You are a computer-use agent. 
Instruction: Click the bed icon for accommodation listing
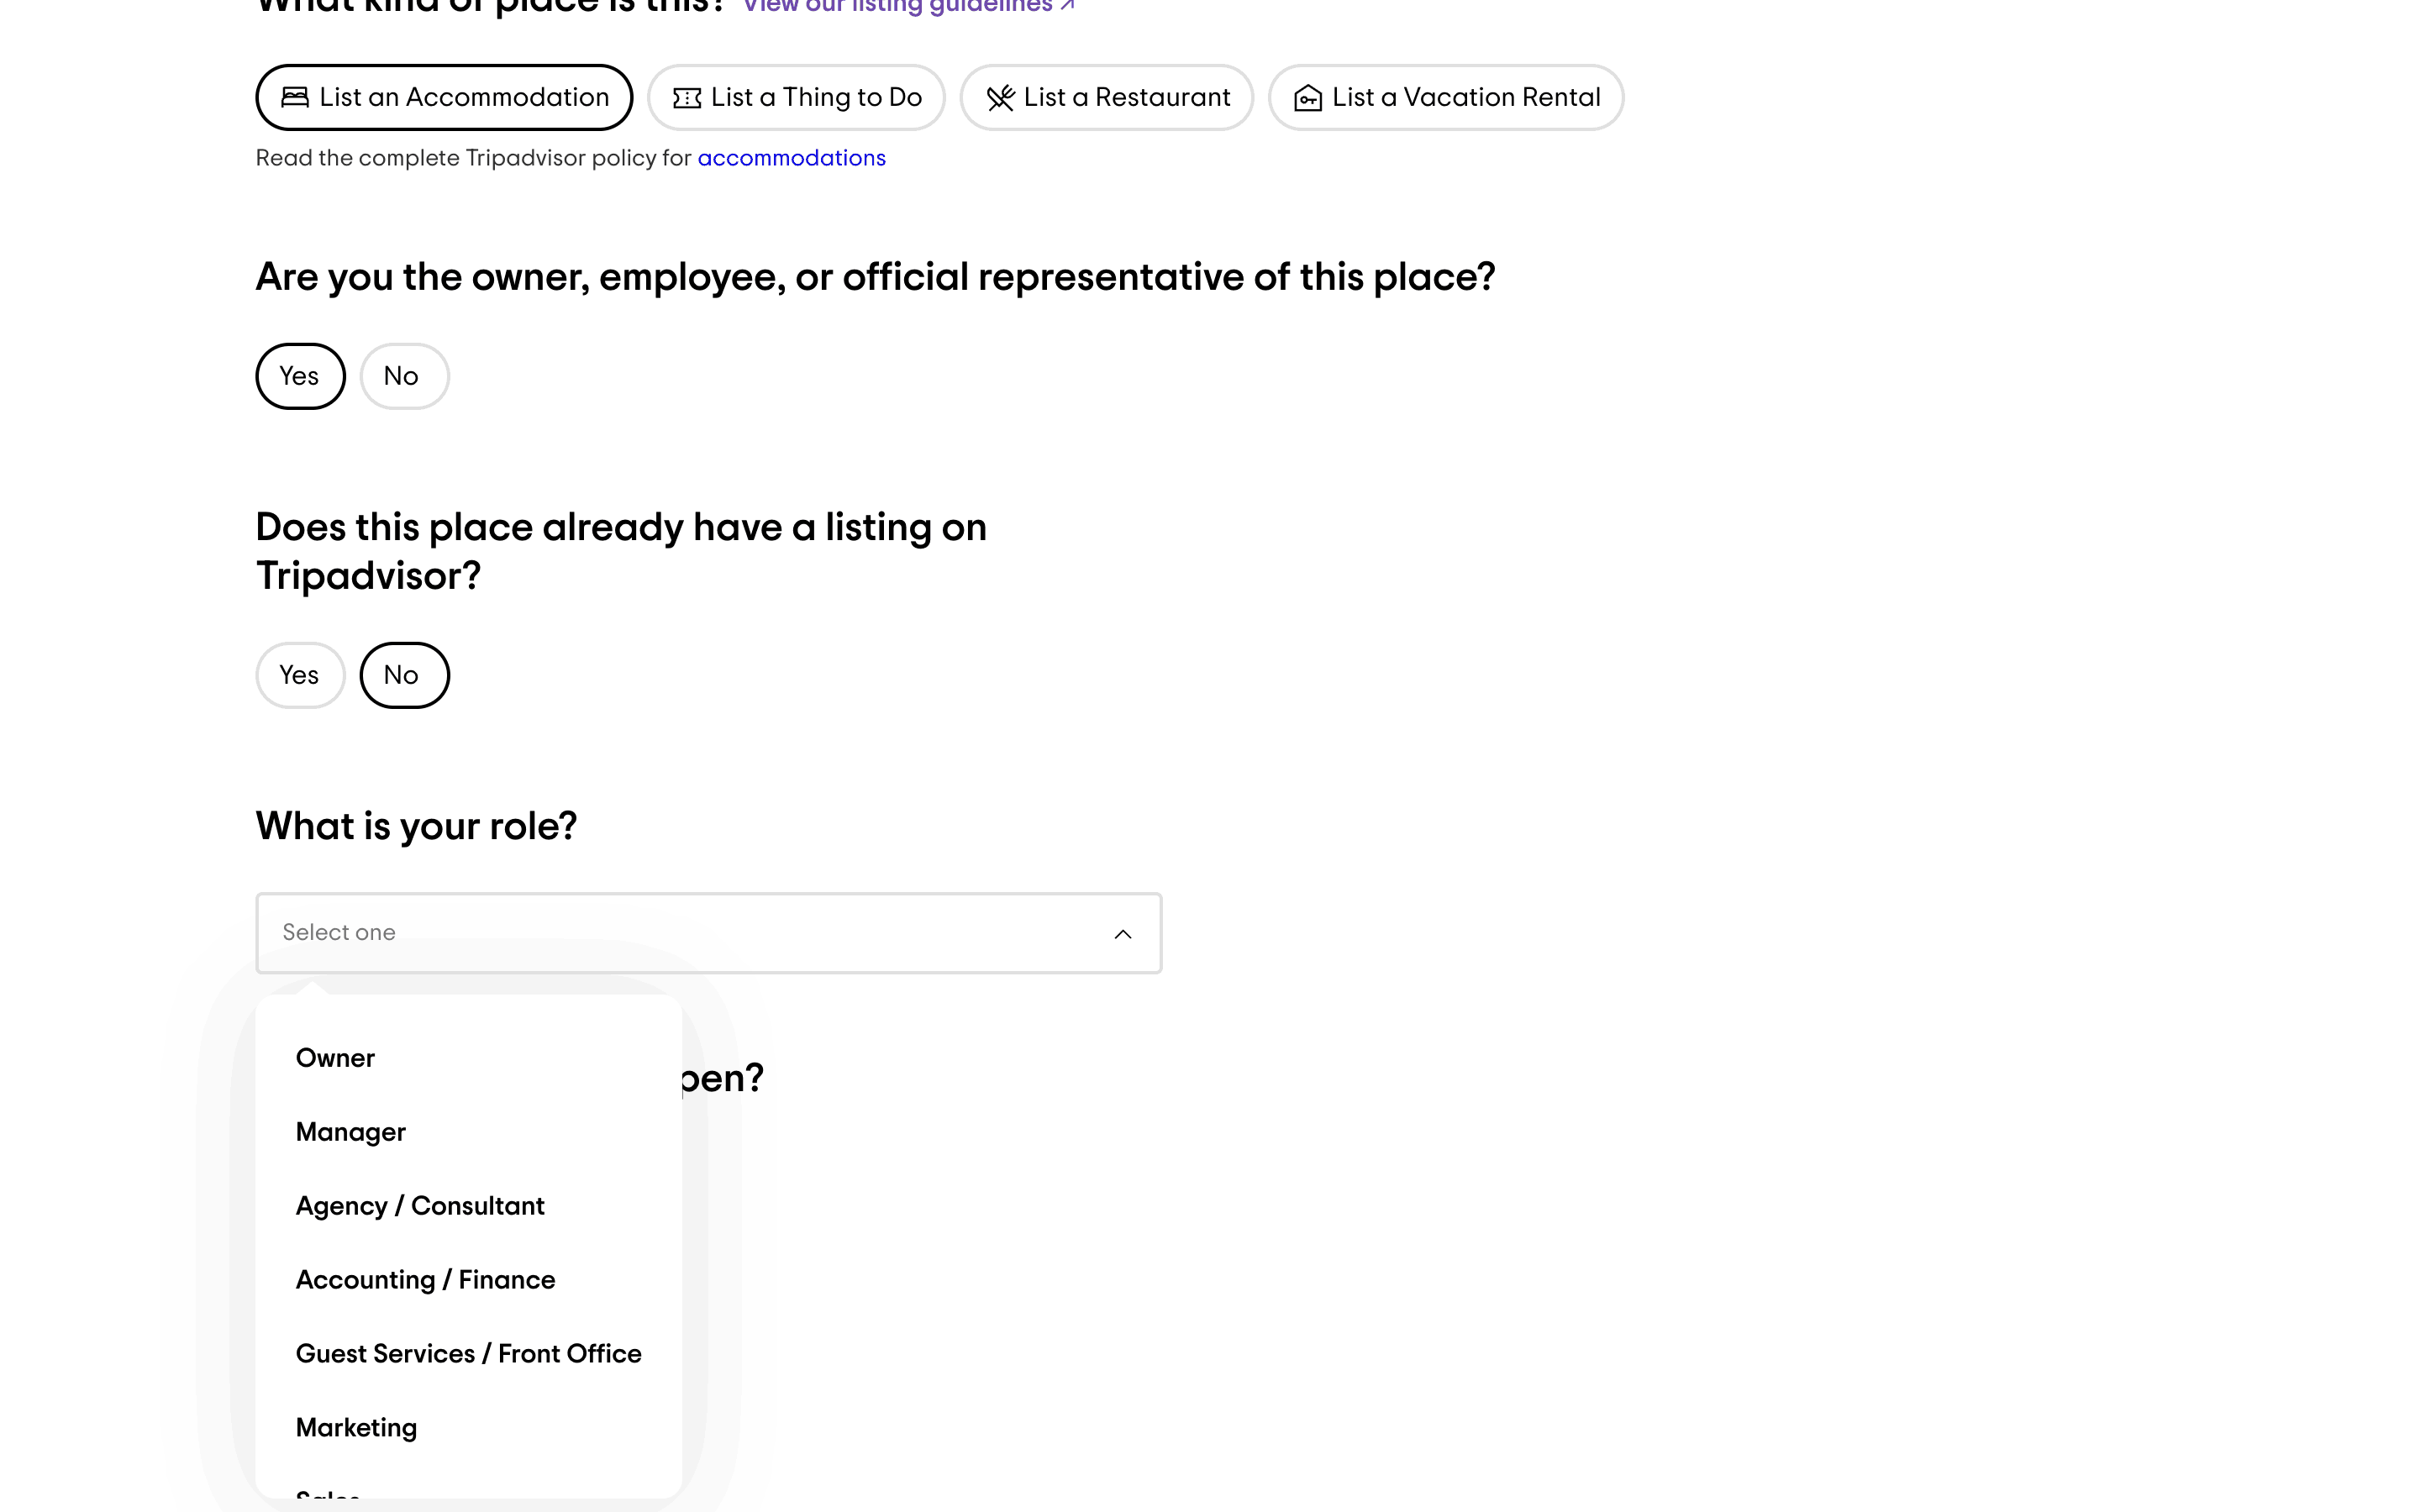pos(295,97)
